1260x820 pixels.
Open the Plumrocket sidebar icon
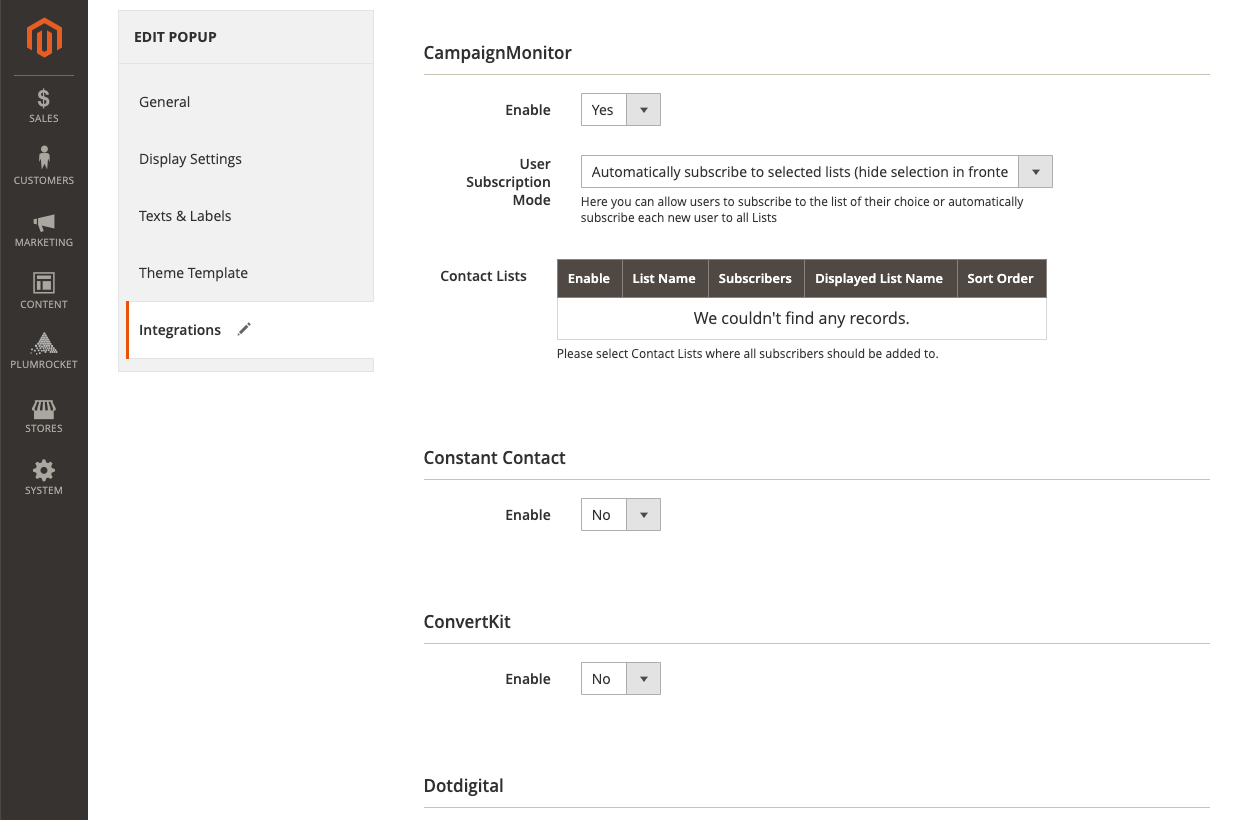44,351
